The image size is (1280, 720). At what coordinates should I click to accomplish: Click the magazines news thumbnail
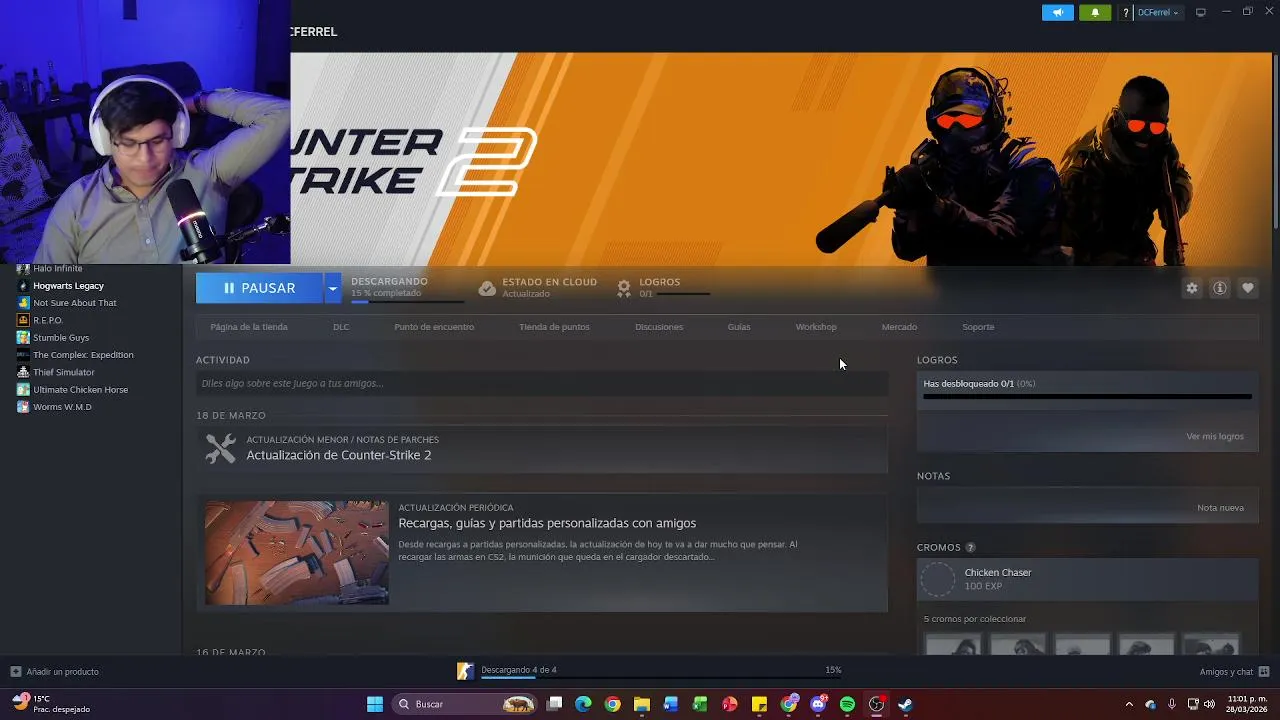(297, 553)
